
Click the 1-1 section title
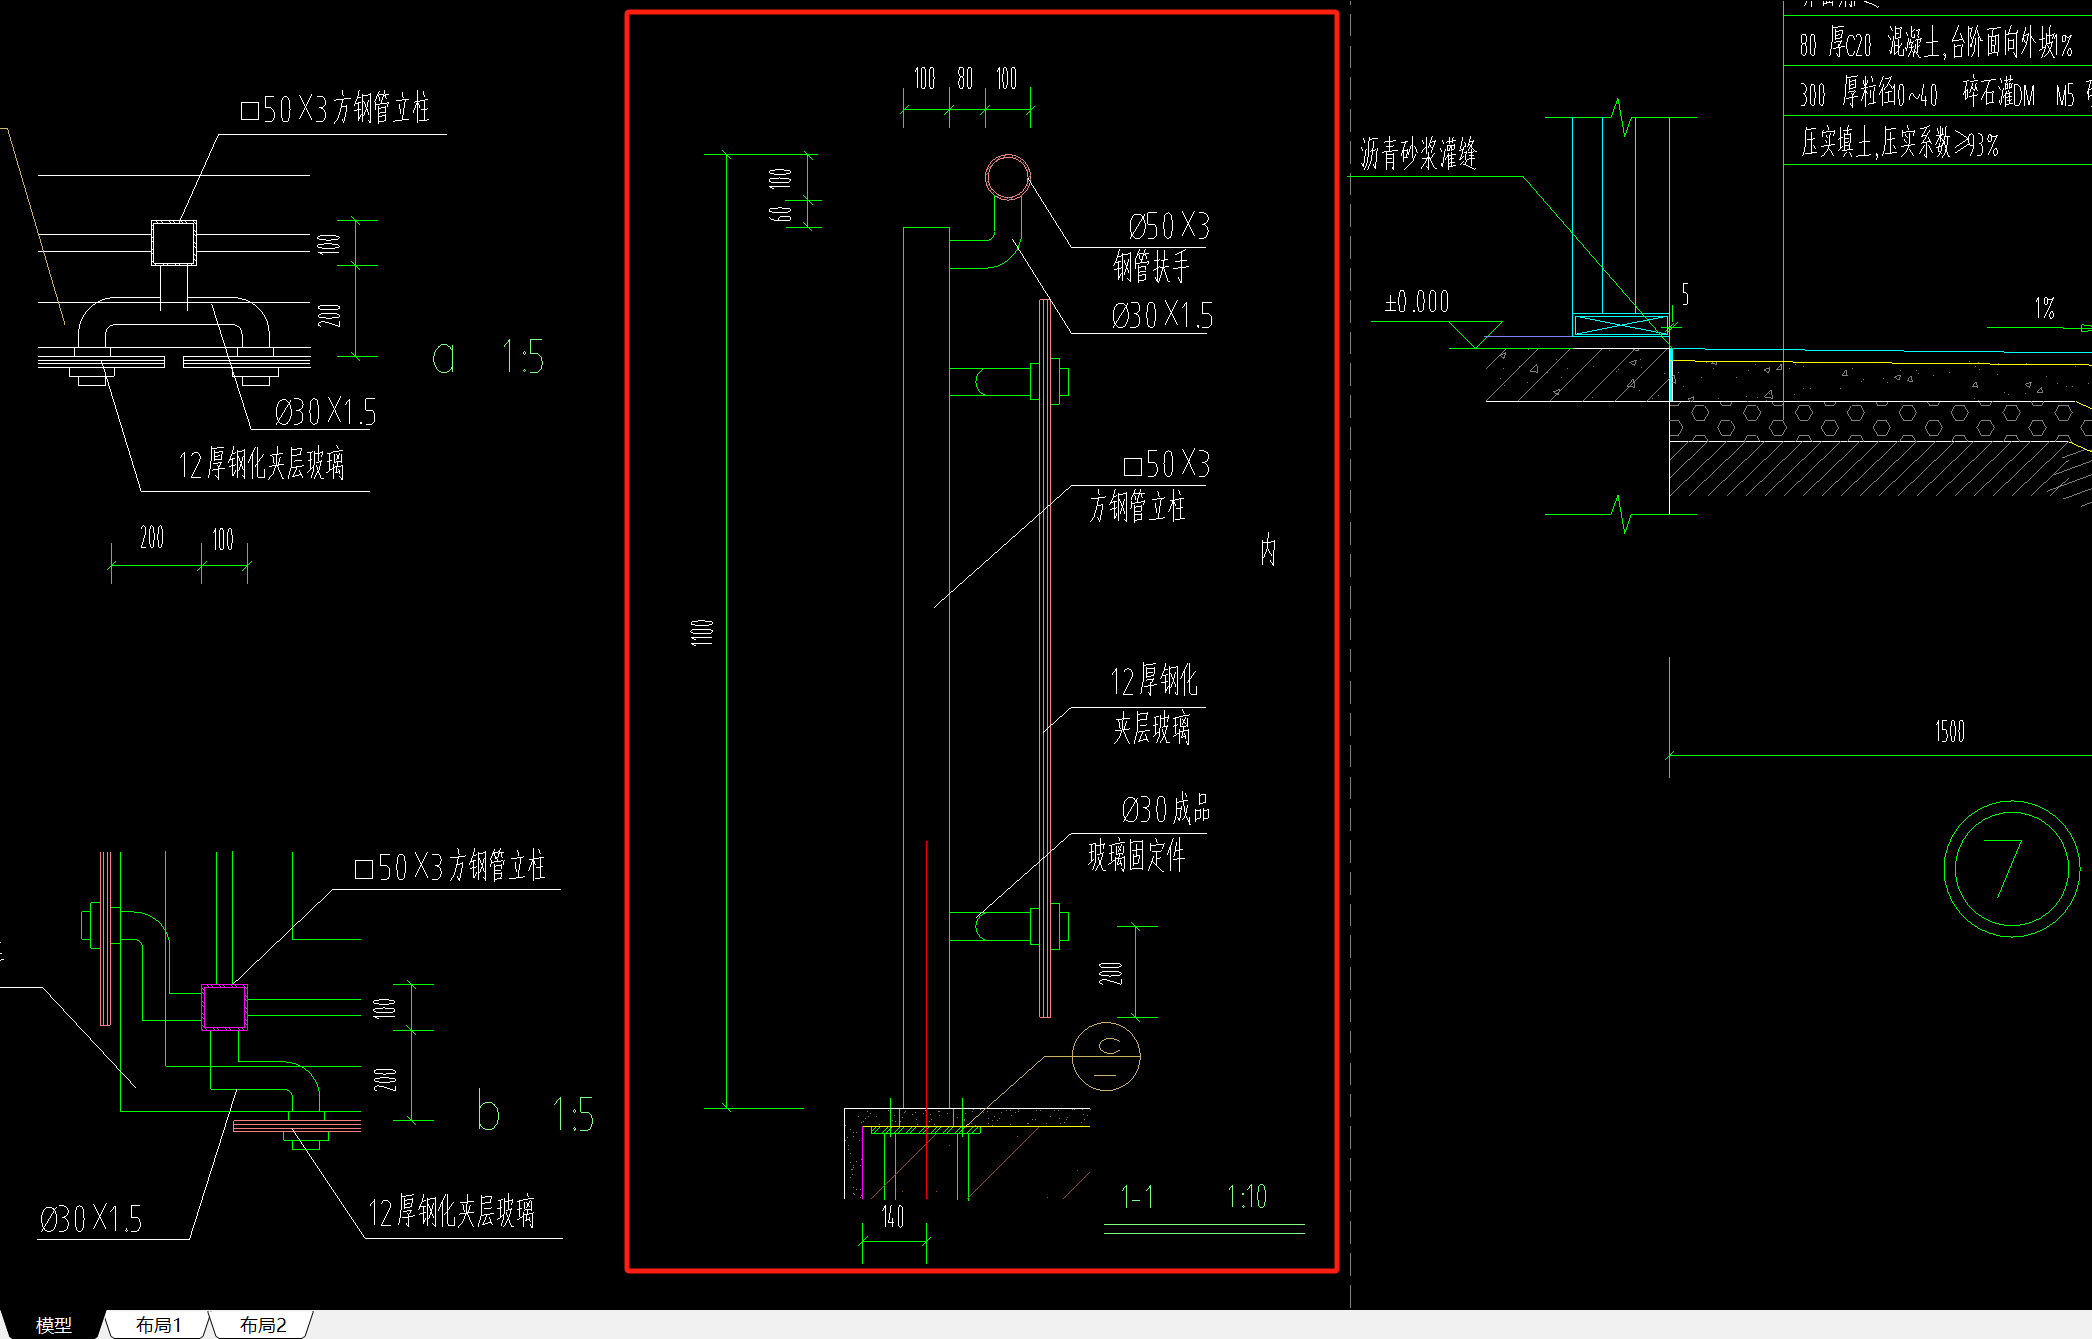pyautogui.click(x=1137, y=1197)
